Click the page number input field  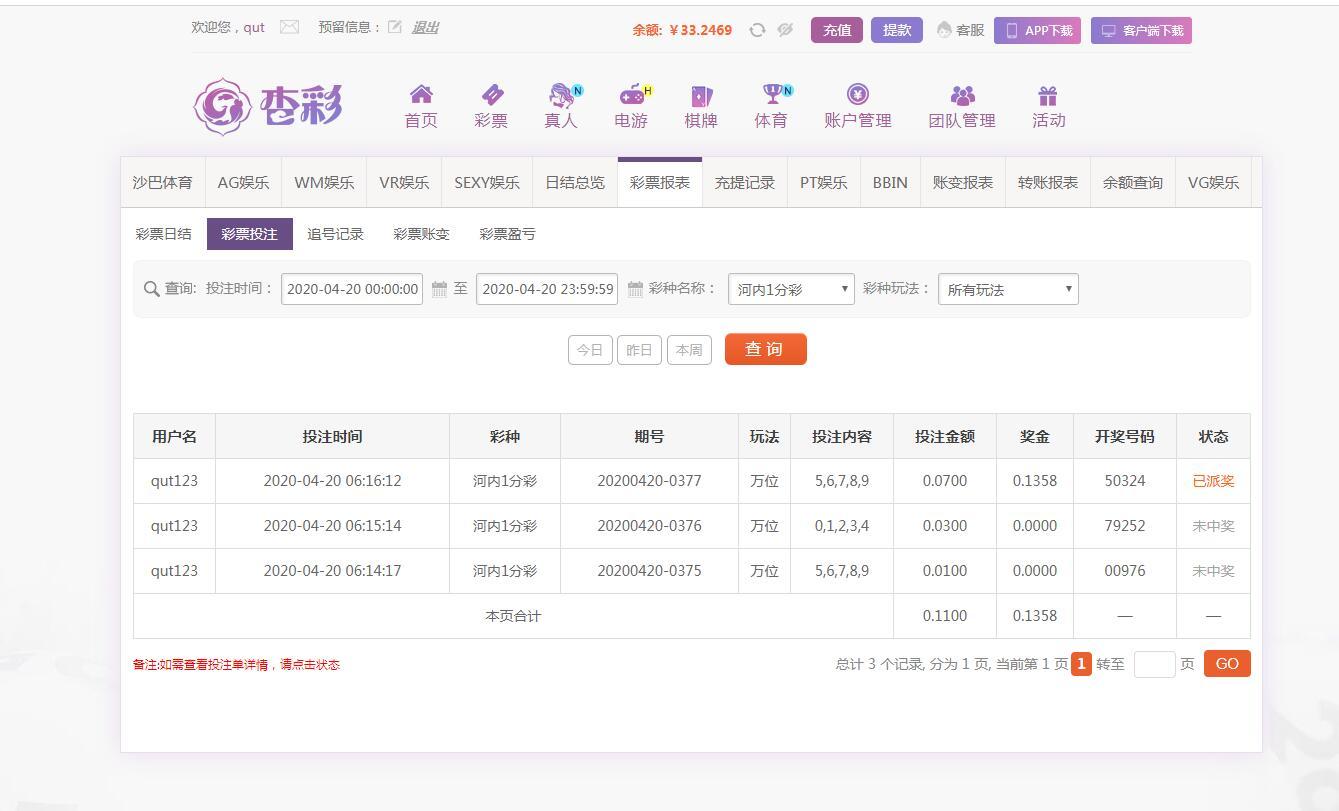point(1154,664)
